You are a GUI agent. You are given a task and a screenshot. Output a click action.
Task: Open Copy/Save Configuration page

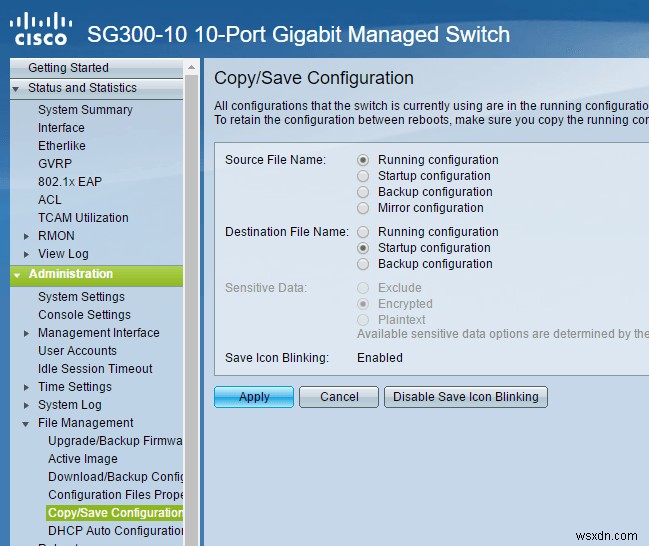pyautogui.click(x=114, y=513)
